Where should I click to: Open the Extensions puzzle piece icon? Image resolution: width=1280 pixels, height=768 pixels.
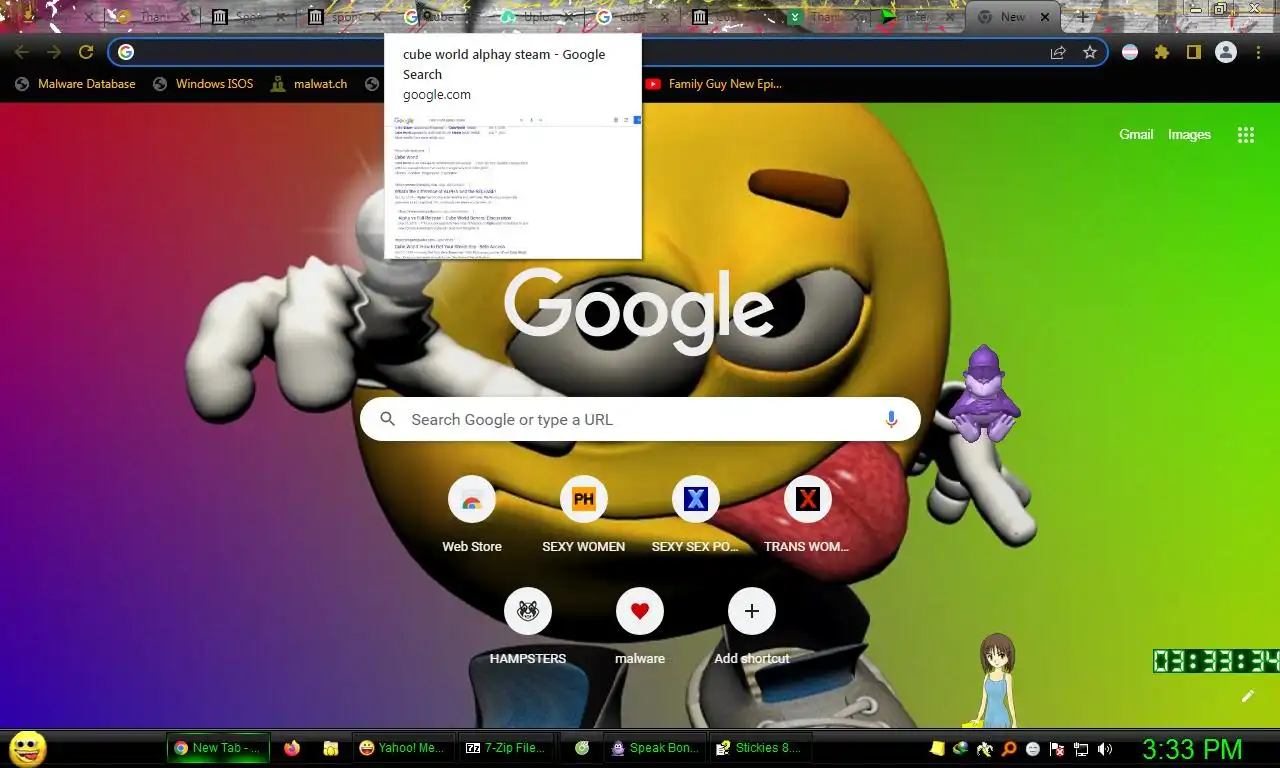(1162, 53)
